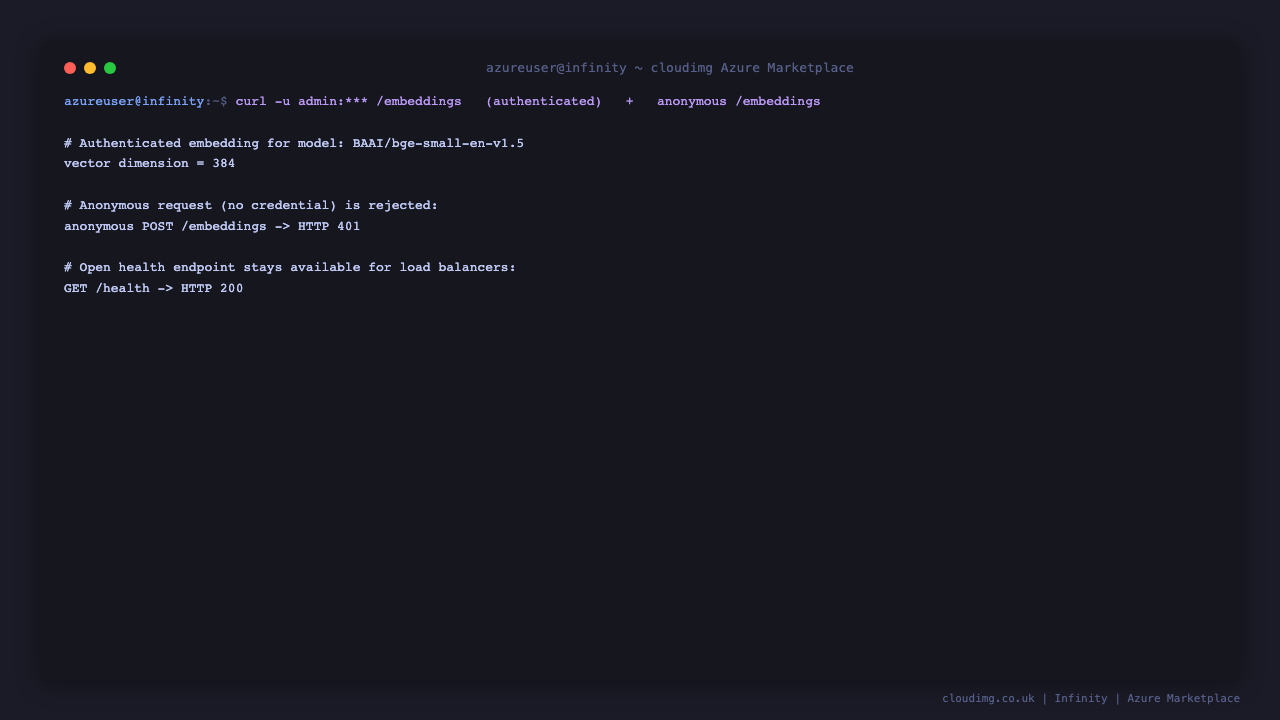Screen dimensions: 1280x720
Task: Click the anonymous POST /embeddings -> HTTP 401 line
Action: (x=212, y=226)
